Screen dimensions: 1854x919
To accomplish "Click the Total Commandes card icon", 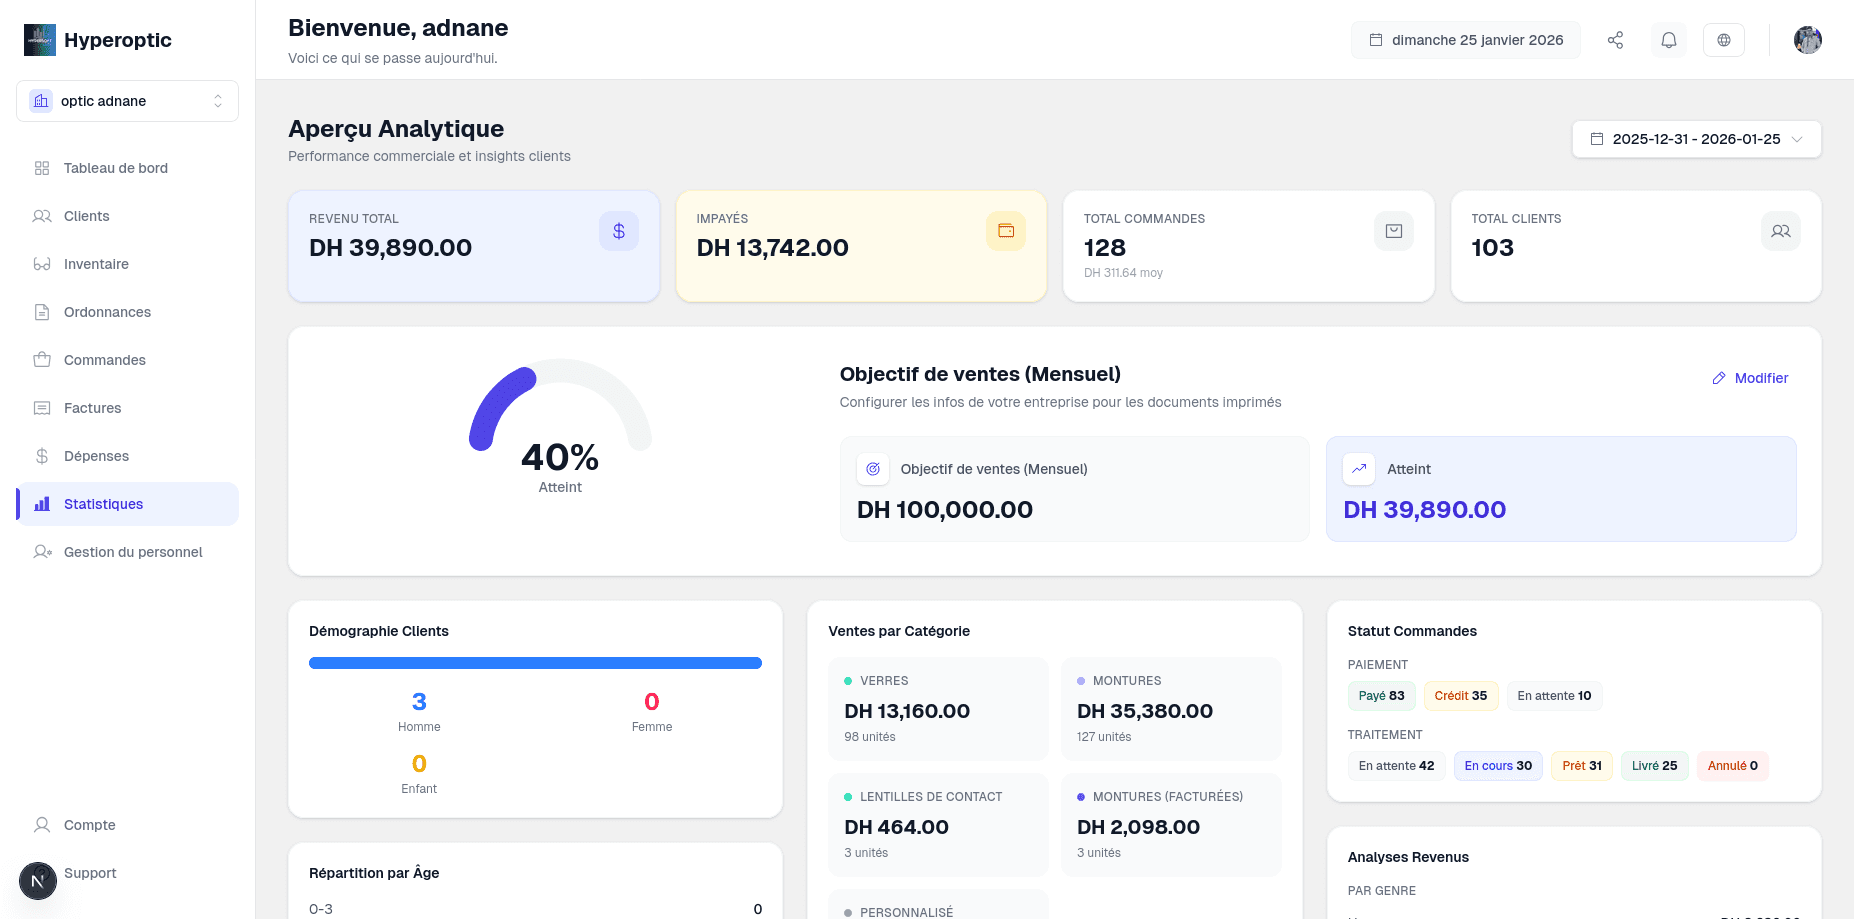I will pos(1393,231).
